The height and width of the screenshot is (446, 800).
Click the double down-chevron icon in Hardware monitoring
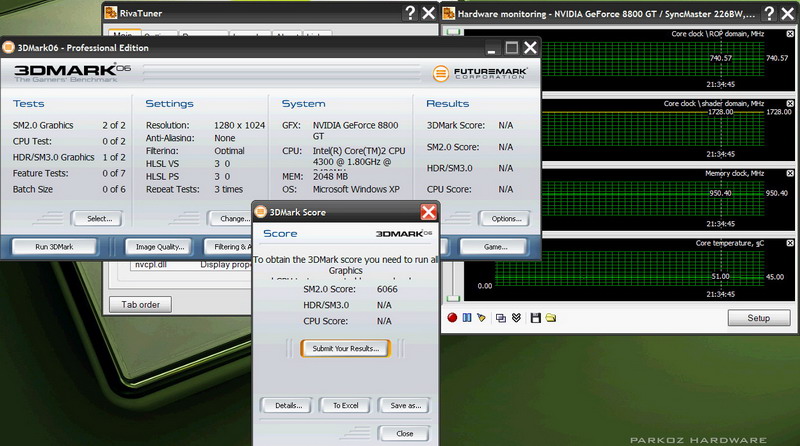516,317
